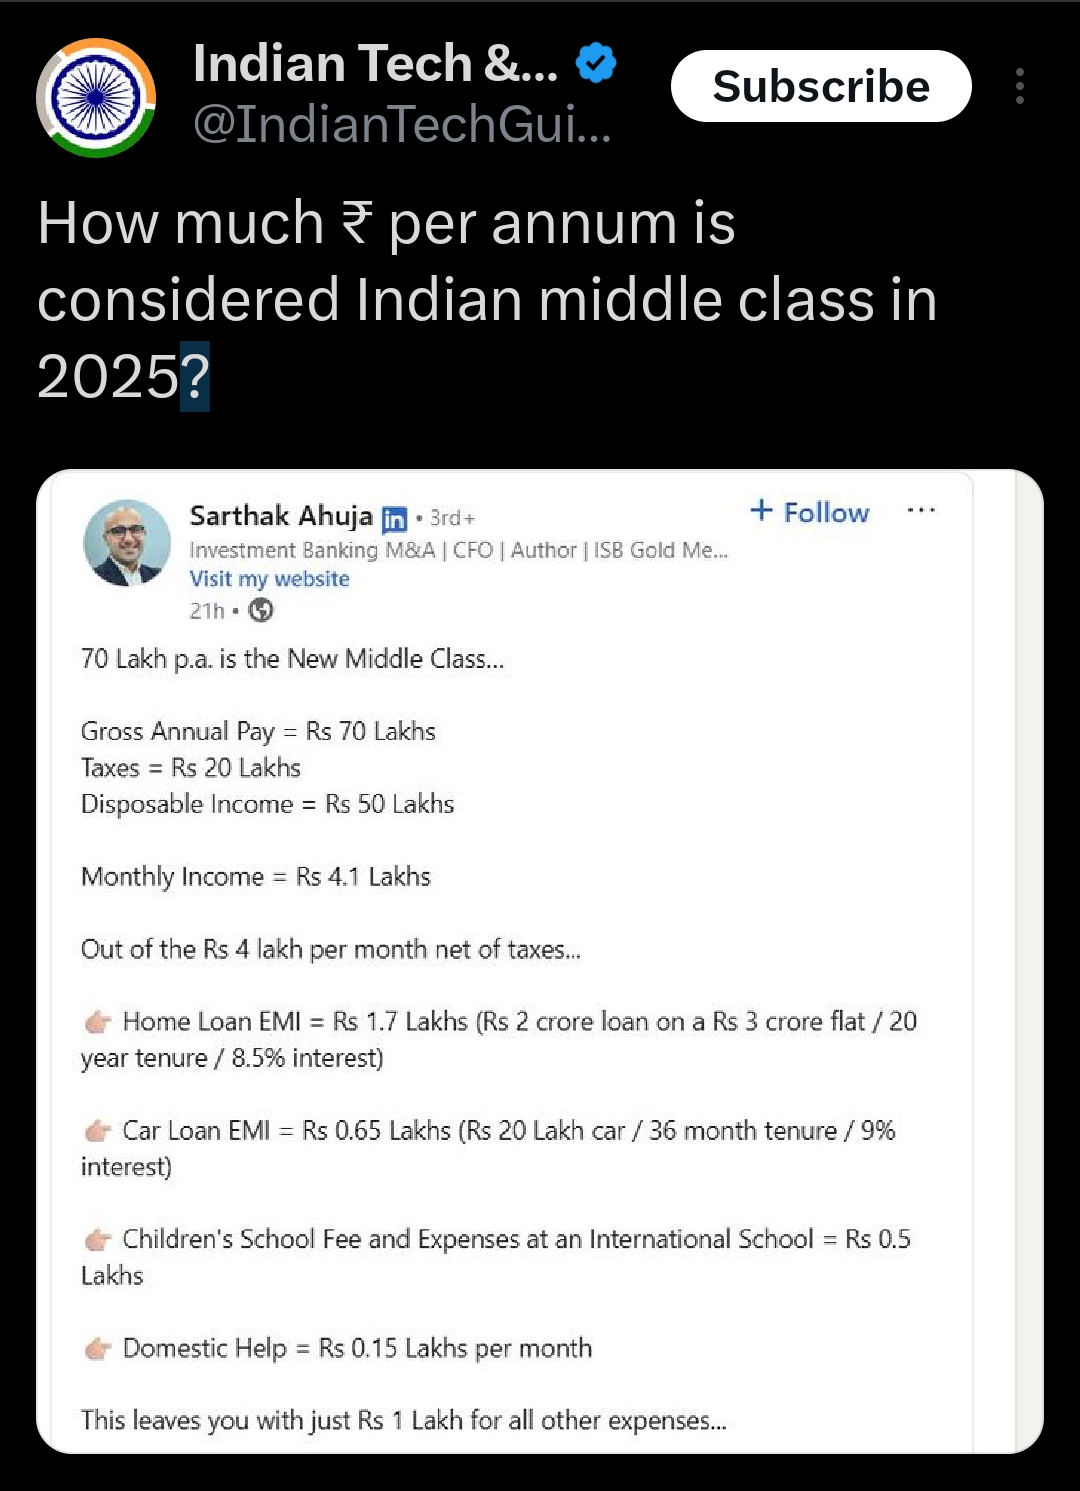Open the "Visit my website" link
1080x1491 pixels.
click(x=269, y=579)
